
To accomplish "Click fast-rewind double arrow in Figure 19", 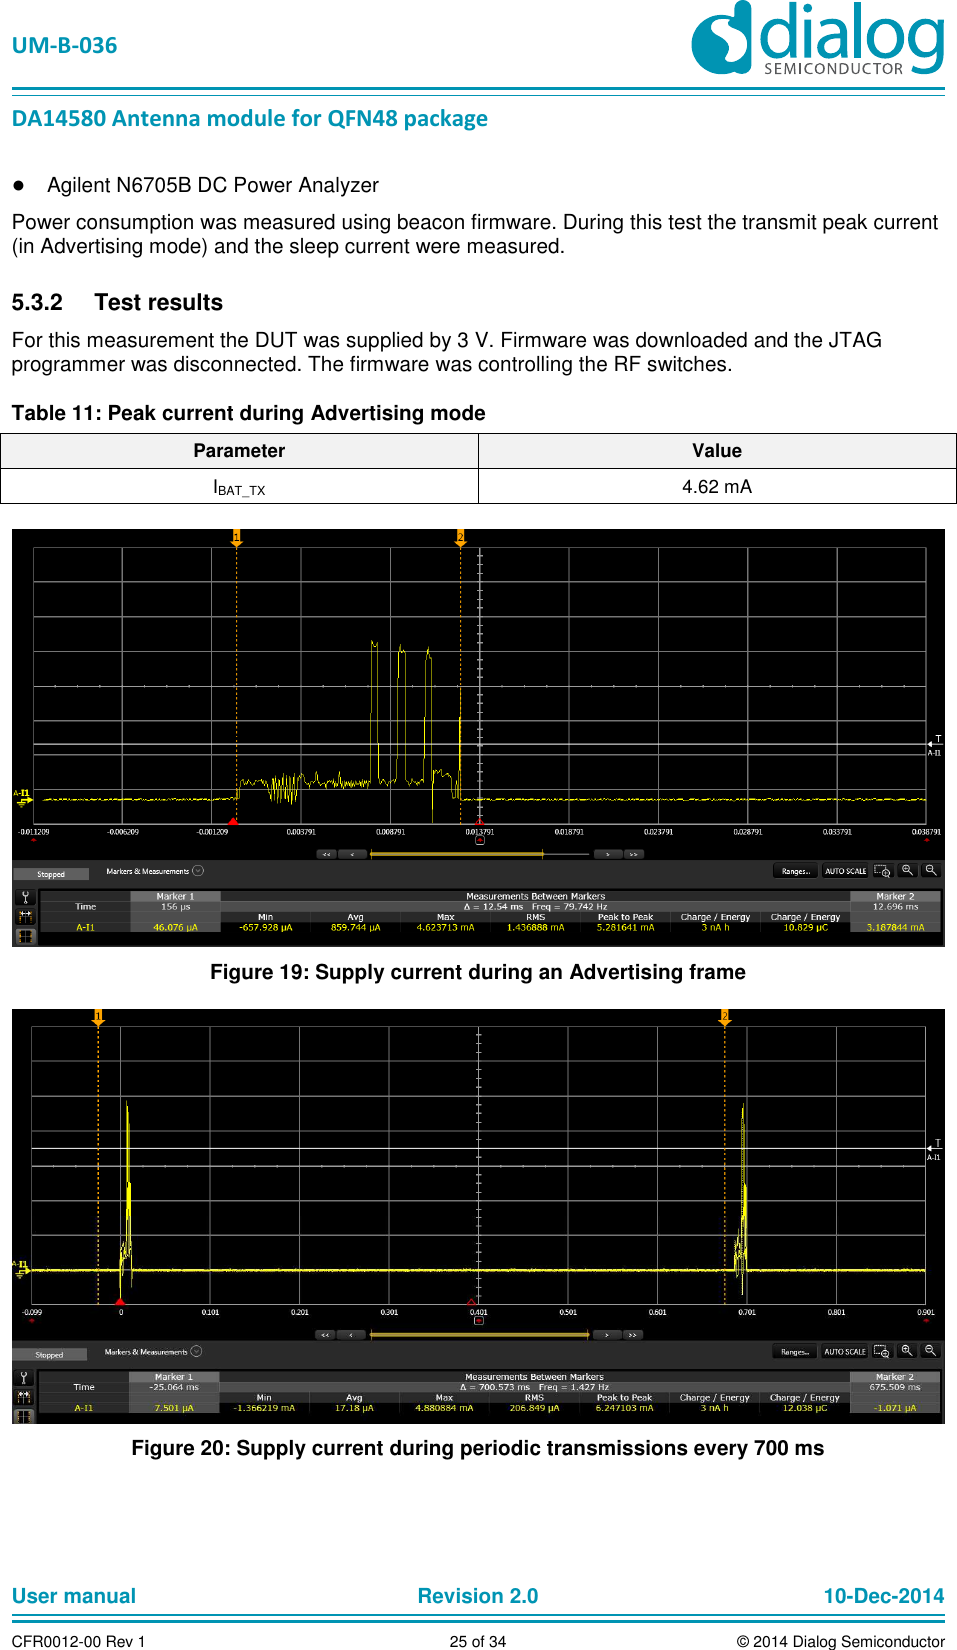I will (x=326, y=854).
